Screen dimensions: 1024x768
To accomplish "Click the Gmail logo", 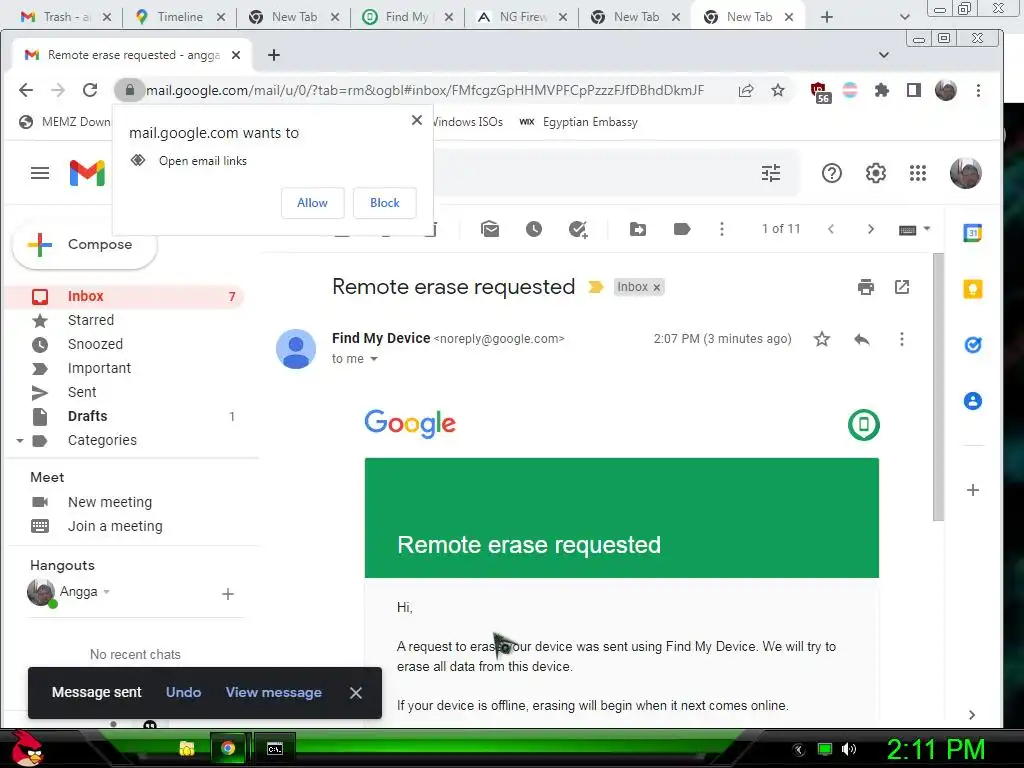I will pyautogui.click(x=87, y=173).
